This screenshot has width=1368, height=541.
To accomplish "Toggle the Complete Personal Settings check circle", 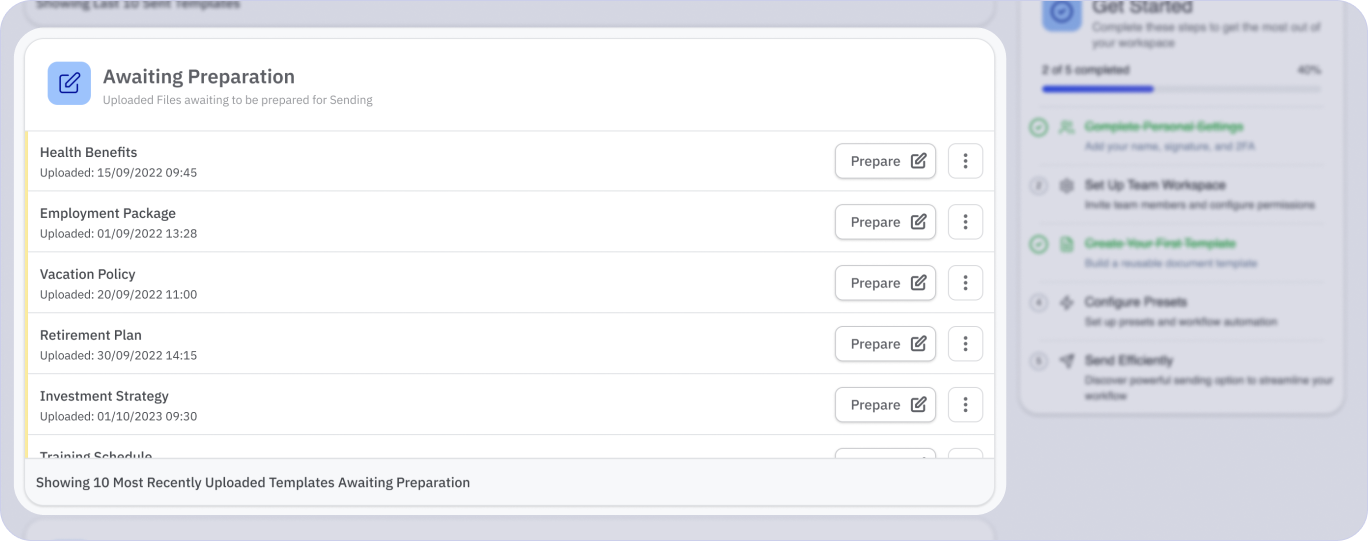I will (1039, 127).
